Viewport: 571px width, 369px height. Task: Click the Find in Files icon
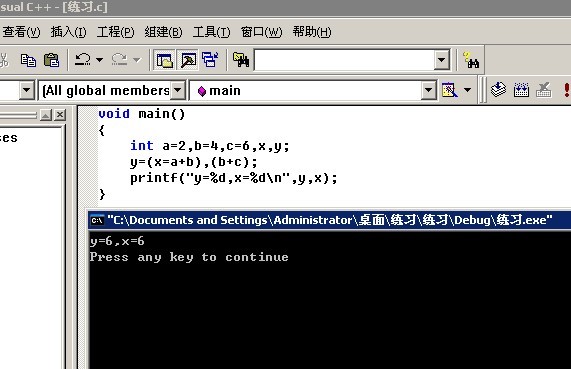pyautogui.click(x=241, y=60)
